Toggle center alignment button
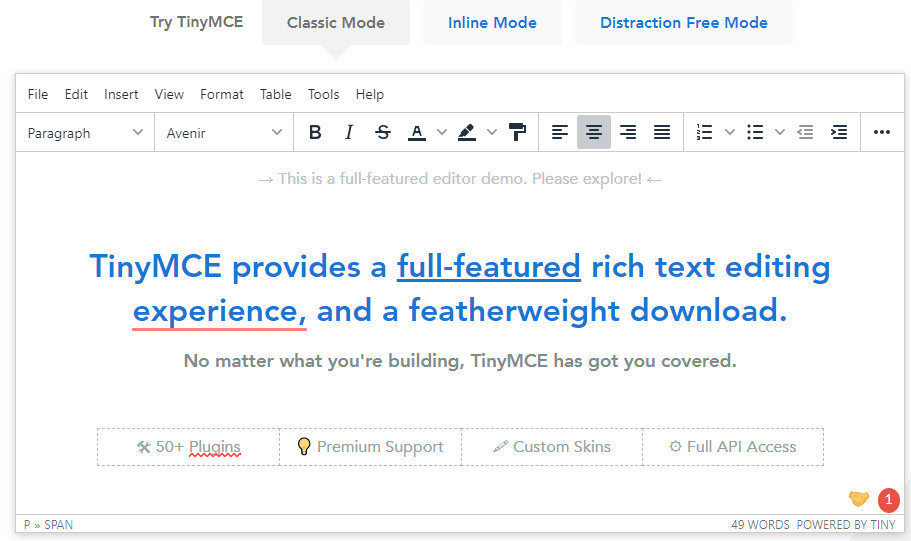The image size is (911, 541). point(594,132)
